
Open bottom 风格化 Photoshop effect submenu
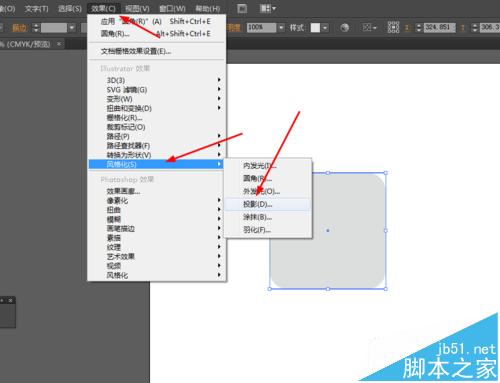[x=156, y=275]
